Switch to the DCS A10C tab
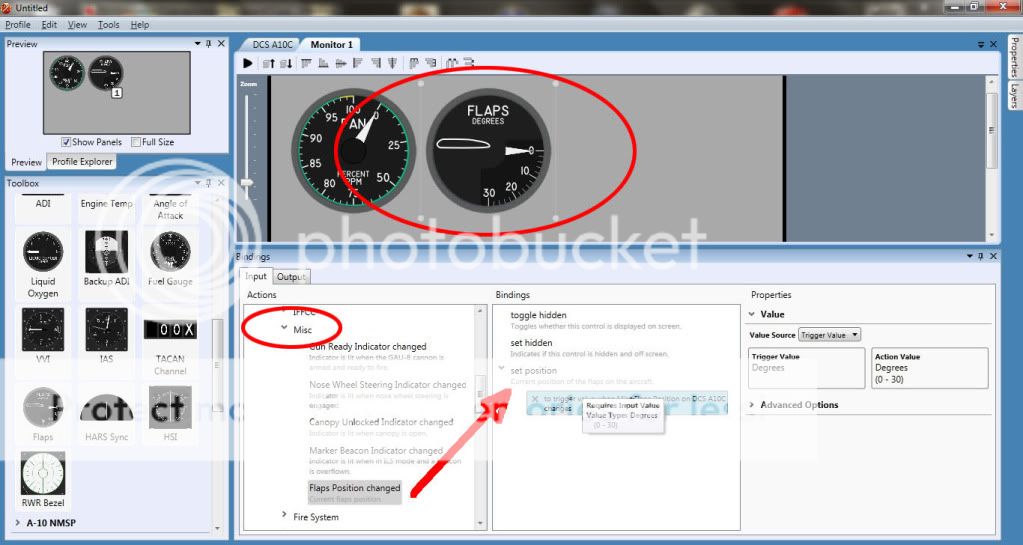The image size is (1023, 545). tap(273, 44)
